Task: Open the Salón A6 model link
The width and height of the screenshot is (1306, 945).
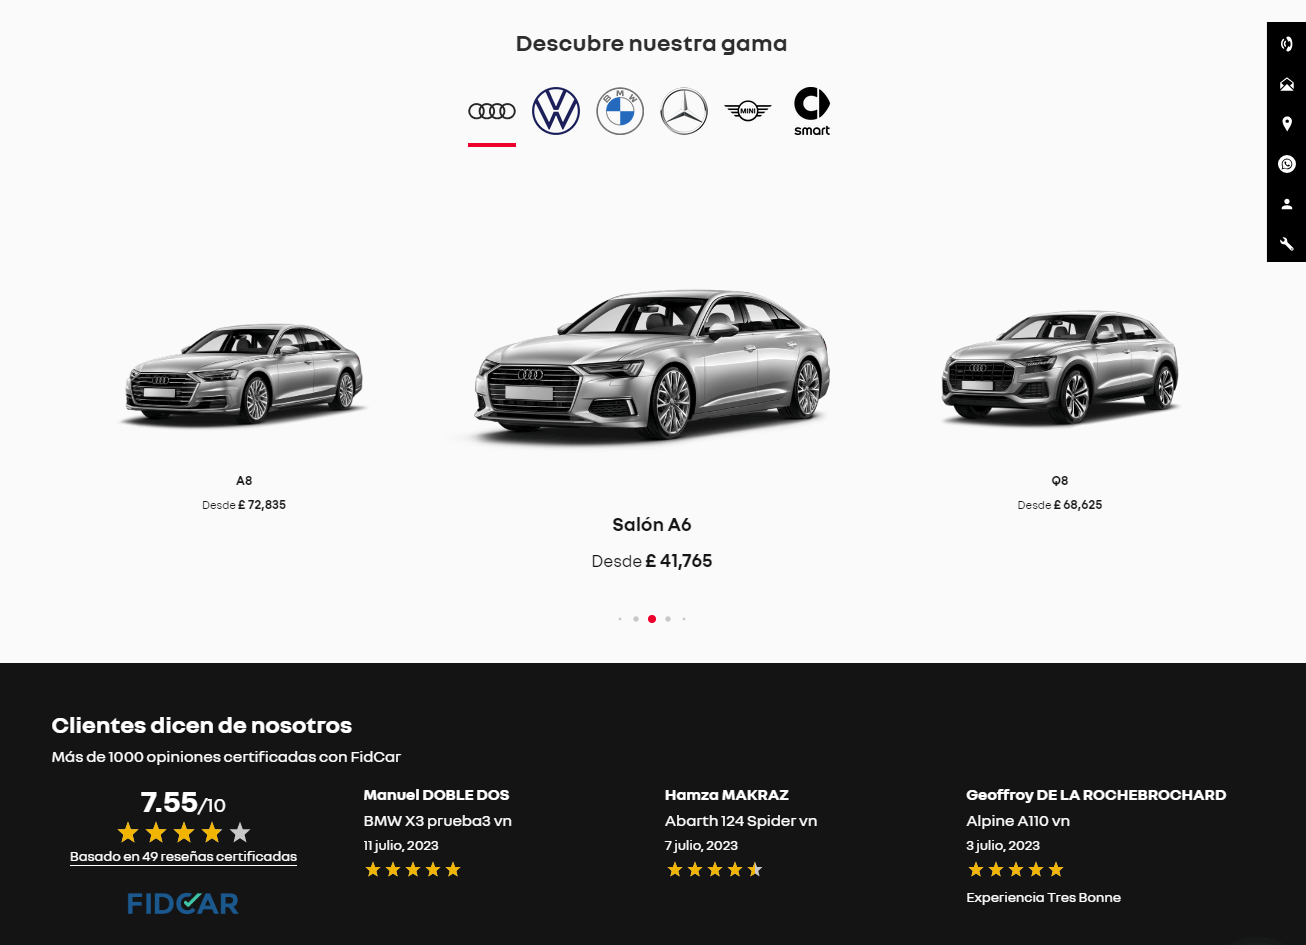Action: 652,525
